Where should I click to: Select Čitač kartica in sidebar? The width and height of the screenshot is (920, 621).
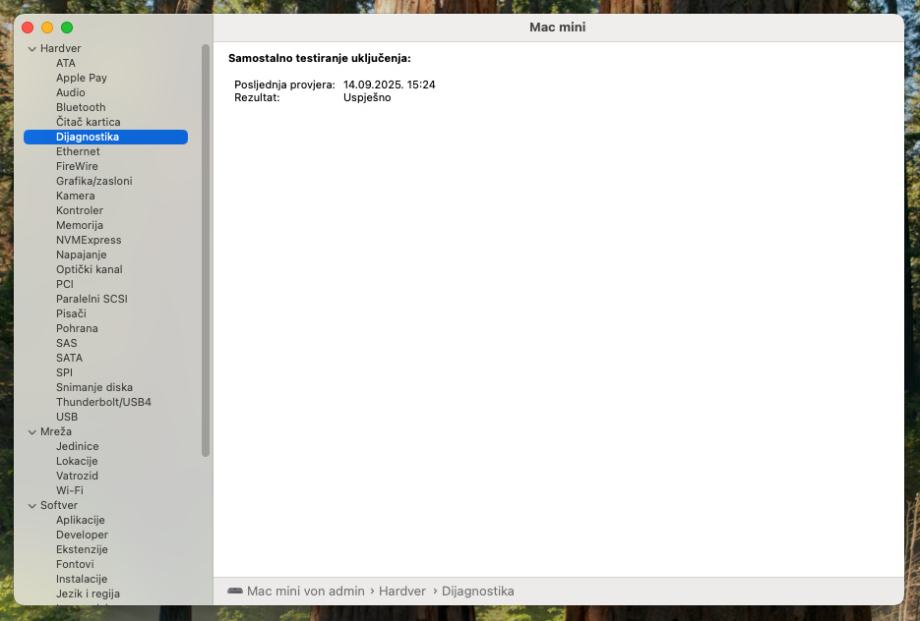tap(88, 122)
